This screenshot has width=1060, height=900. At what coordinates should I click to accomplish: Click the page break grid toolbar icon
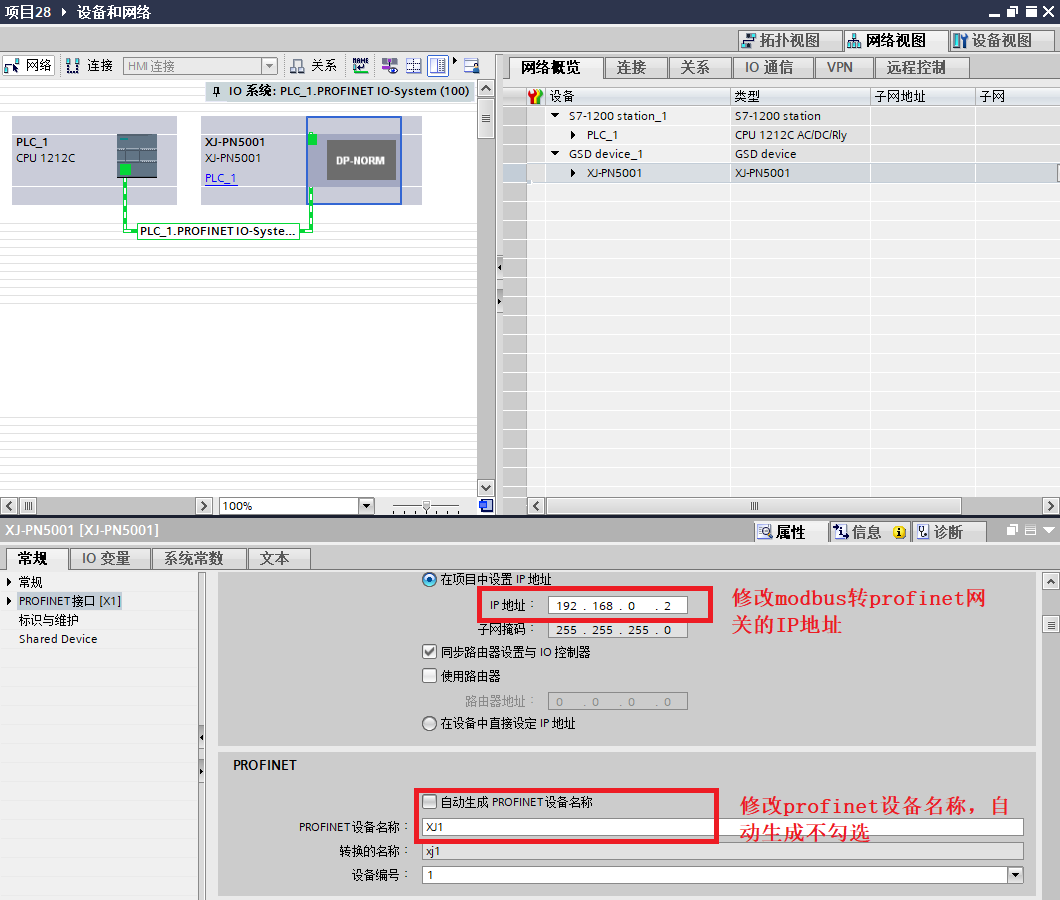pos(413,66)
